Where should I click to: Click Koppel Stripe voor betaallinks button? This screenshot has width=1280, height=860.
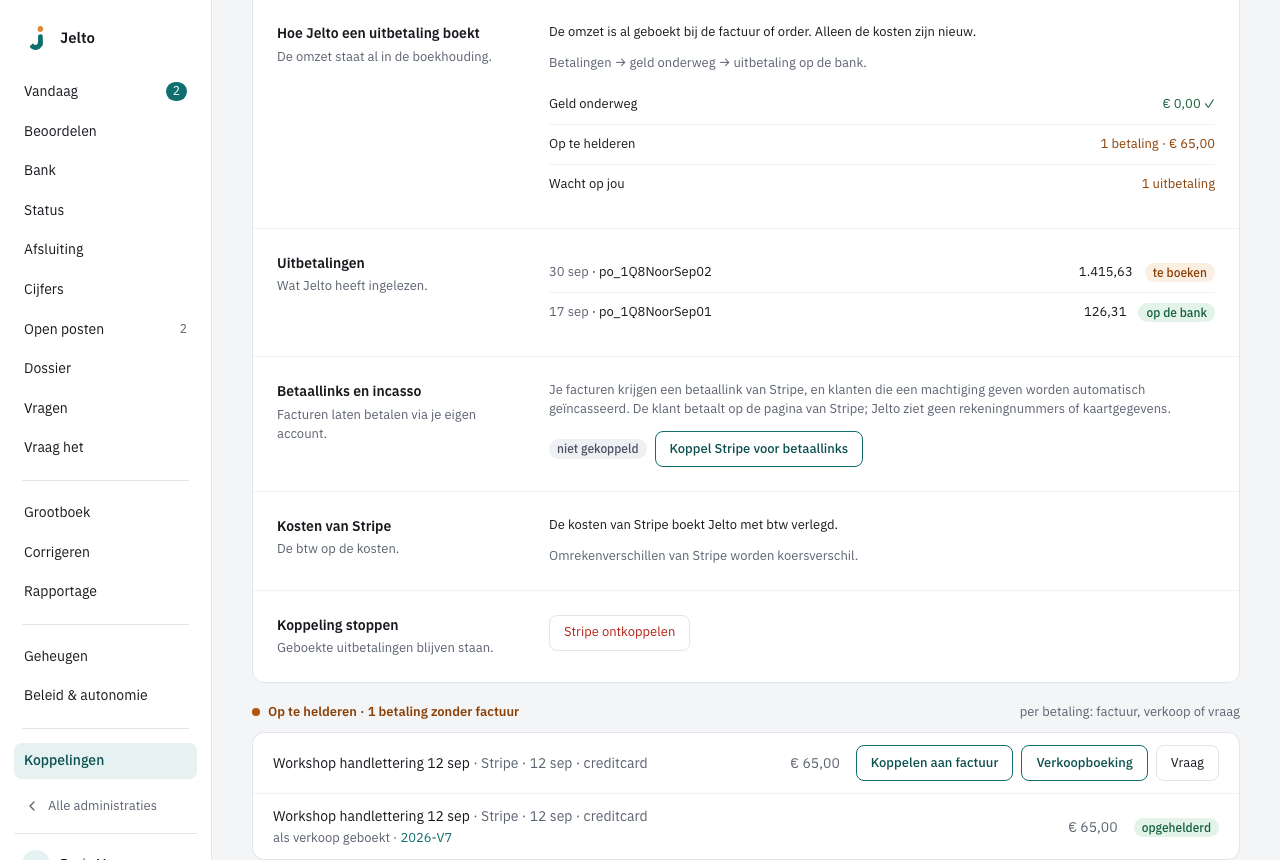[x=759, y=449]
